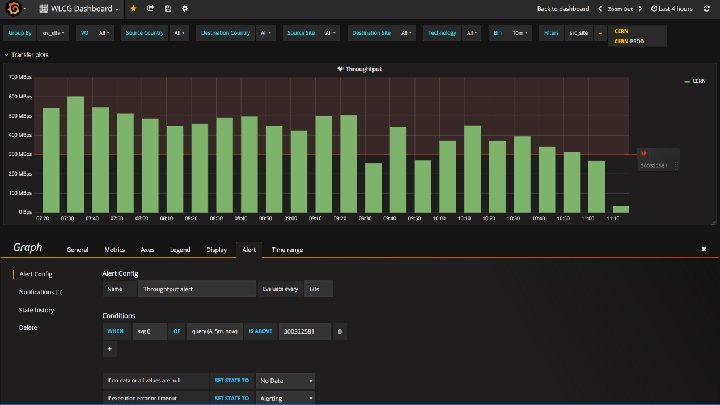Viewport: 720px width, 405px height.
Task: Open the share dashboard icon
Action: [150, 8]
